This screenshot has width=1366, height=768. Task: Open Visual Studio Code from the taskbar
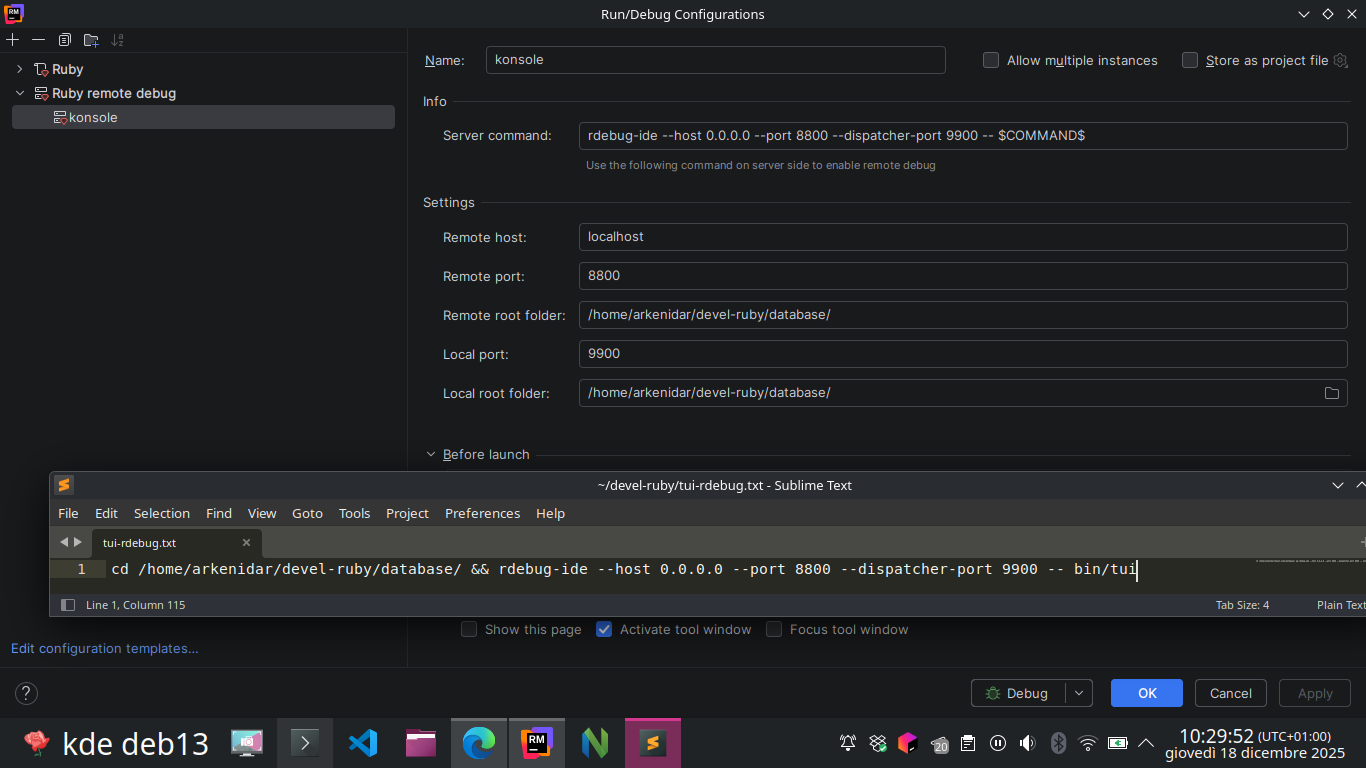coord(363,743)
